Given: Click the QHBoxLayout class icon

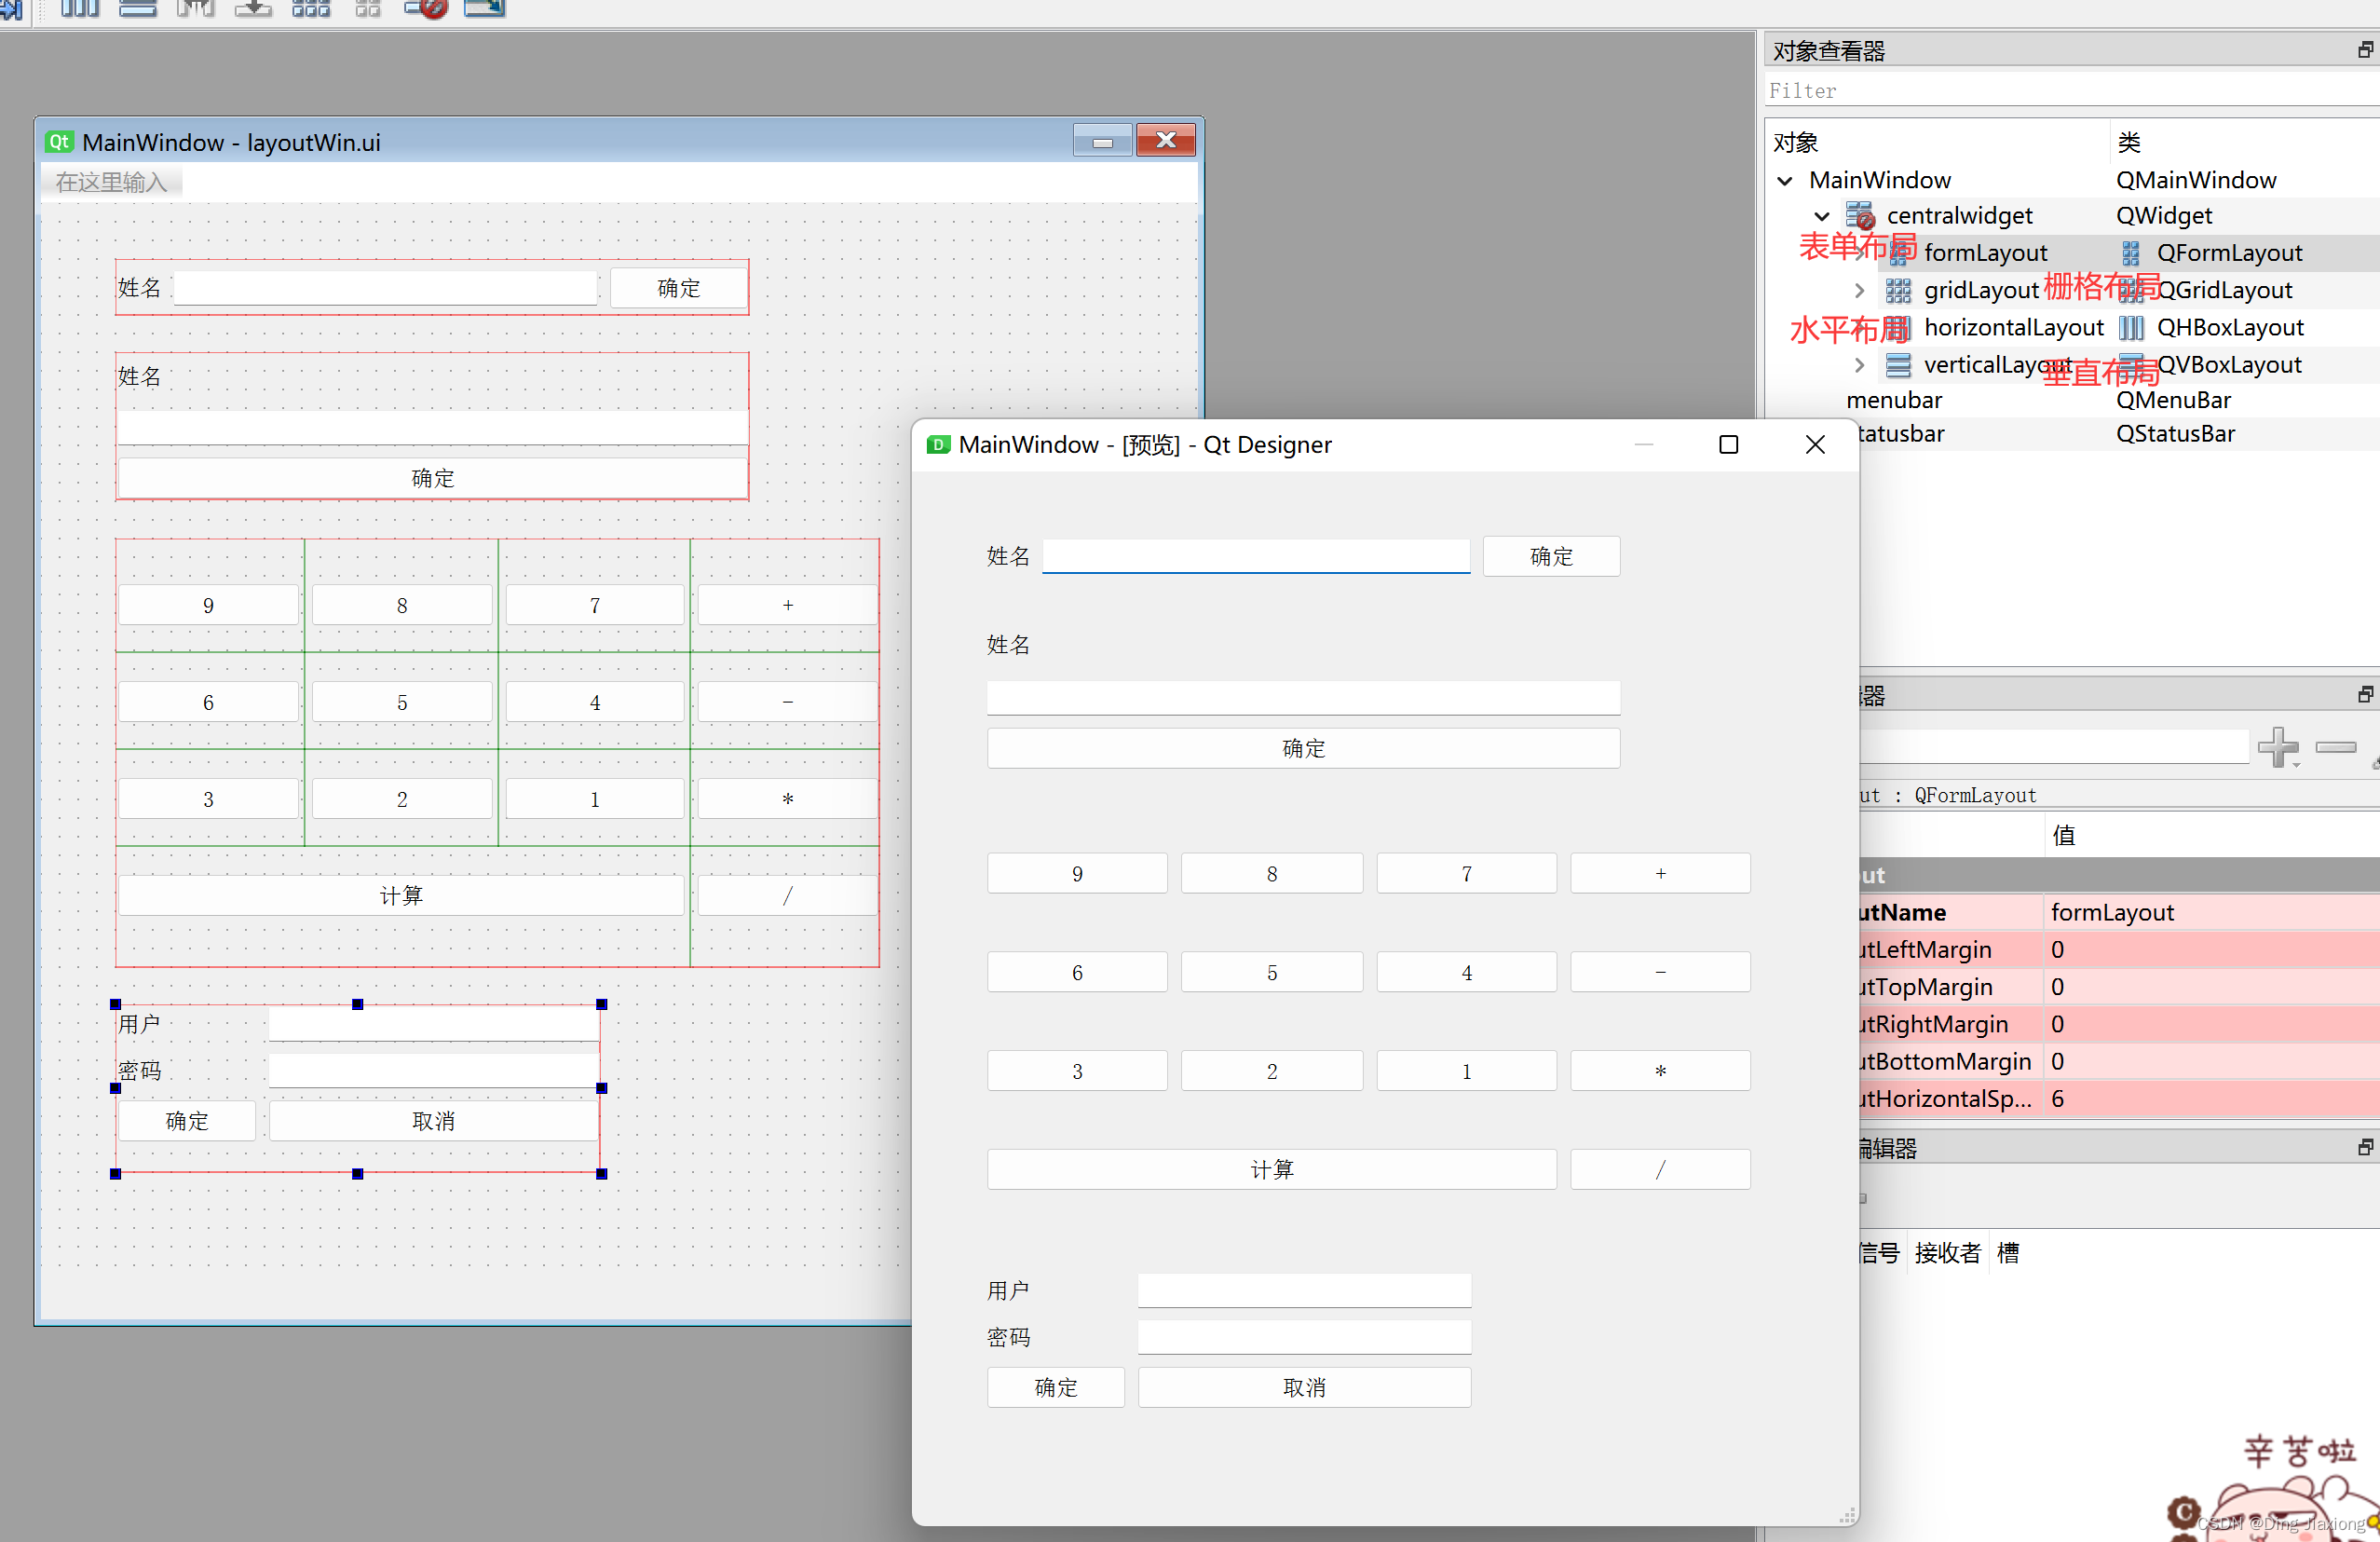Looking at the screenshot, I should coord(2131,328).
